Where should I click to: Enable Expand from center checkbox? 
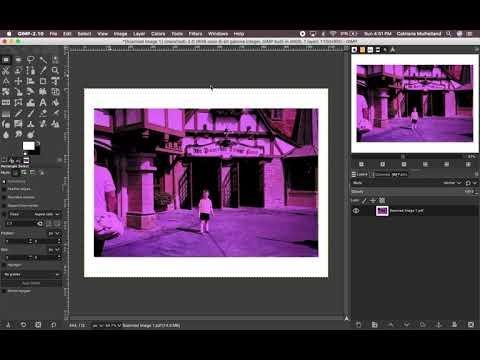pos(4,206)
